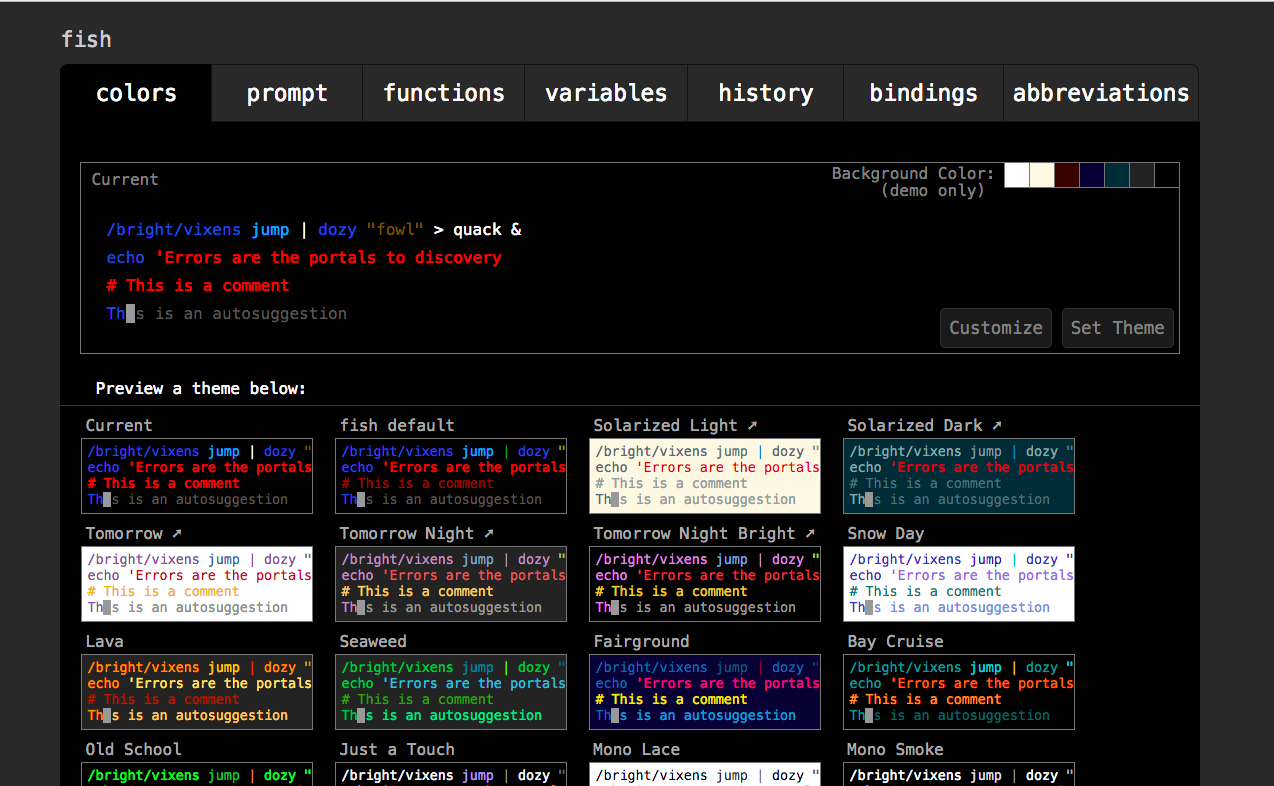Click the red comment line in current preview

(x=198, y=286)
